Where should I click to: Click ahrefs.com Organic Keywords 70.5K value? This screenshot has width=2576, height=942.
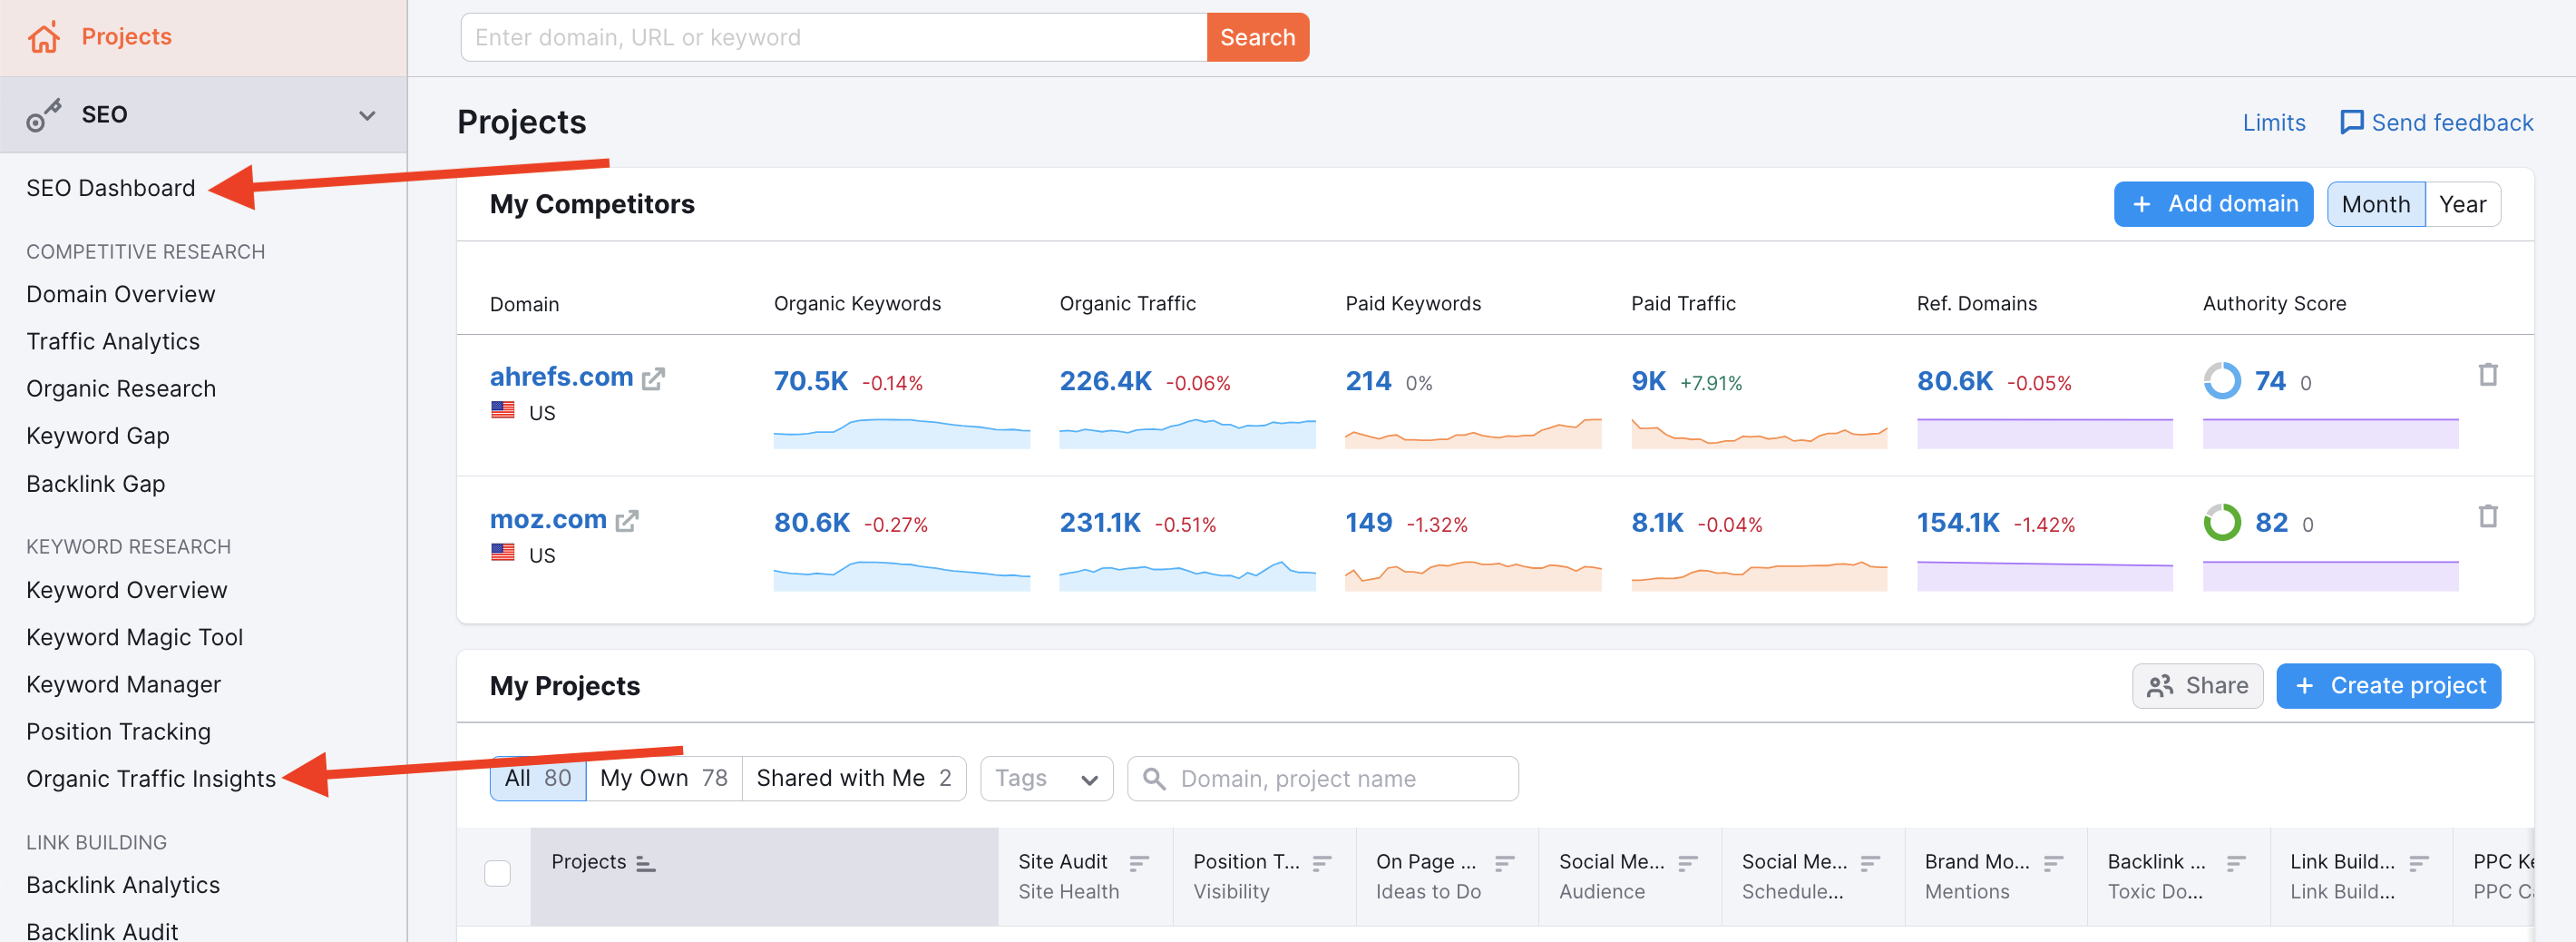tap(811, 382)
